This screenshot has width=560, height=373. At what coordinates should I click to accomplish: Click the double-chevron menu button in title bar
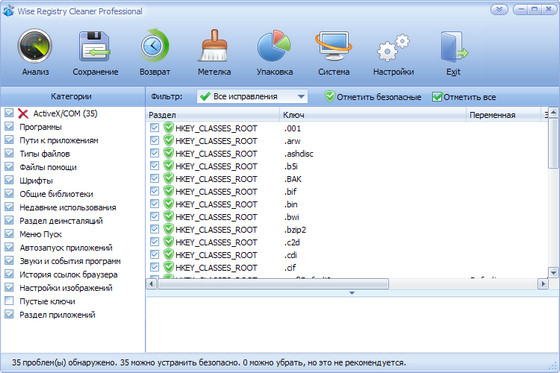(499, 10)
